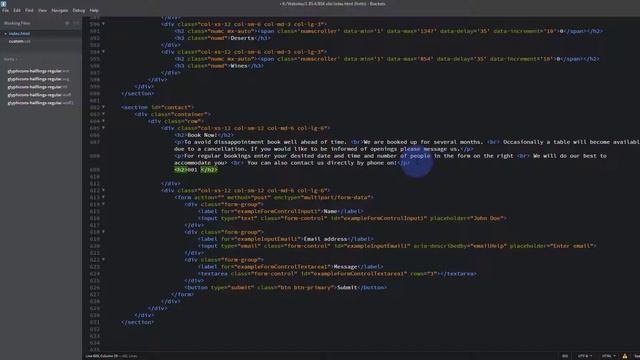Click the "Message" label text in code
The height and width of the screenshot is (360, 640).
345,267
